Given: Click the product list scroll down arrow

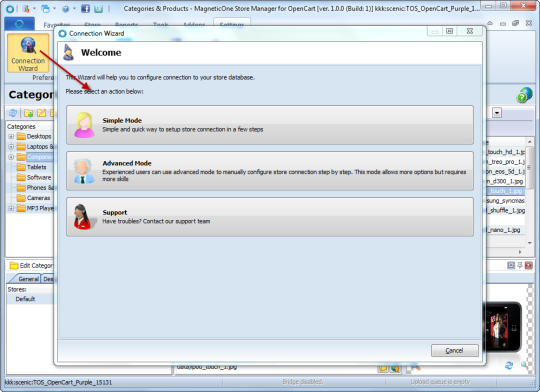Looking at the screenshot, I should tap(530, 243).
